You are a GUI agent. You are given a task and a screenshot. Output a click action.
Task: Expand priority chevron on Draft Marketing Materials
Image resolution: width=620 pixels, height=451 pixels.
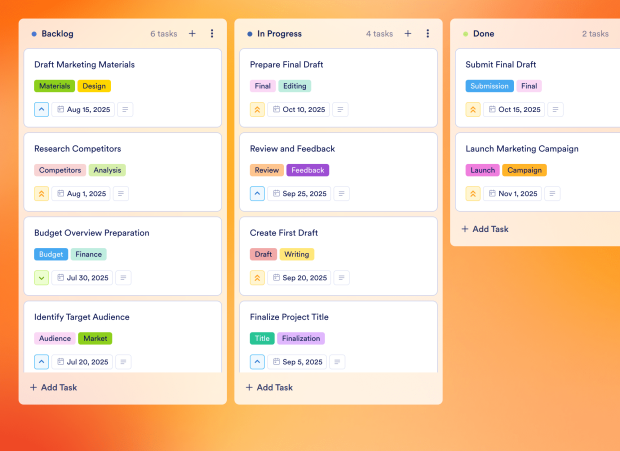tap(42, 110)
